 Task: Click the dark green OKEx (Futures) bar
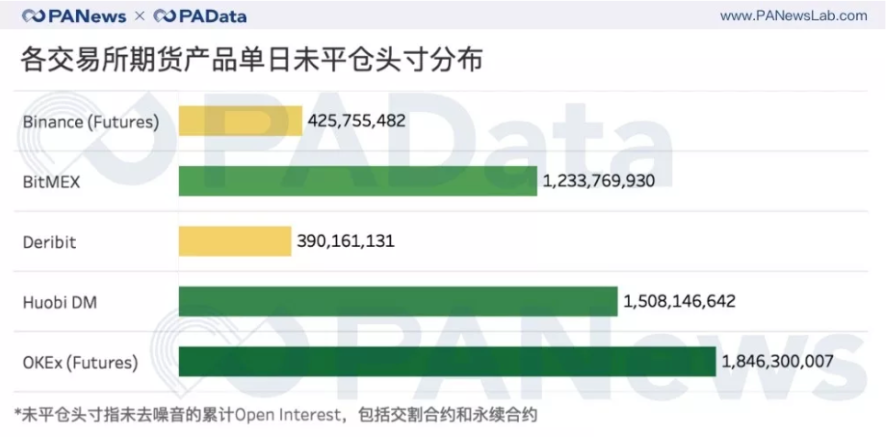click(x=446, y=361)
